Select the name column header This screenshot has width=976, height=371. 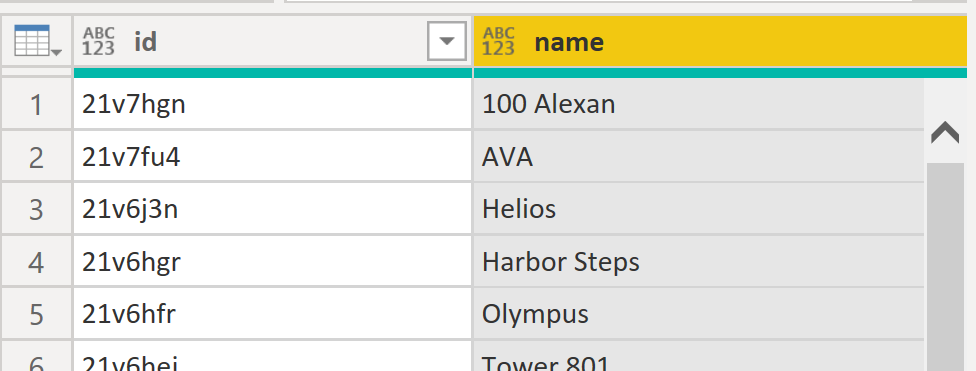[x=720, y=41]
